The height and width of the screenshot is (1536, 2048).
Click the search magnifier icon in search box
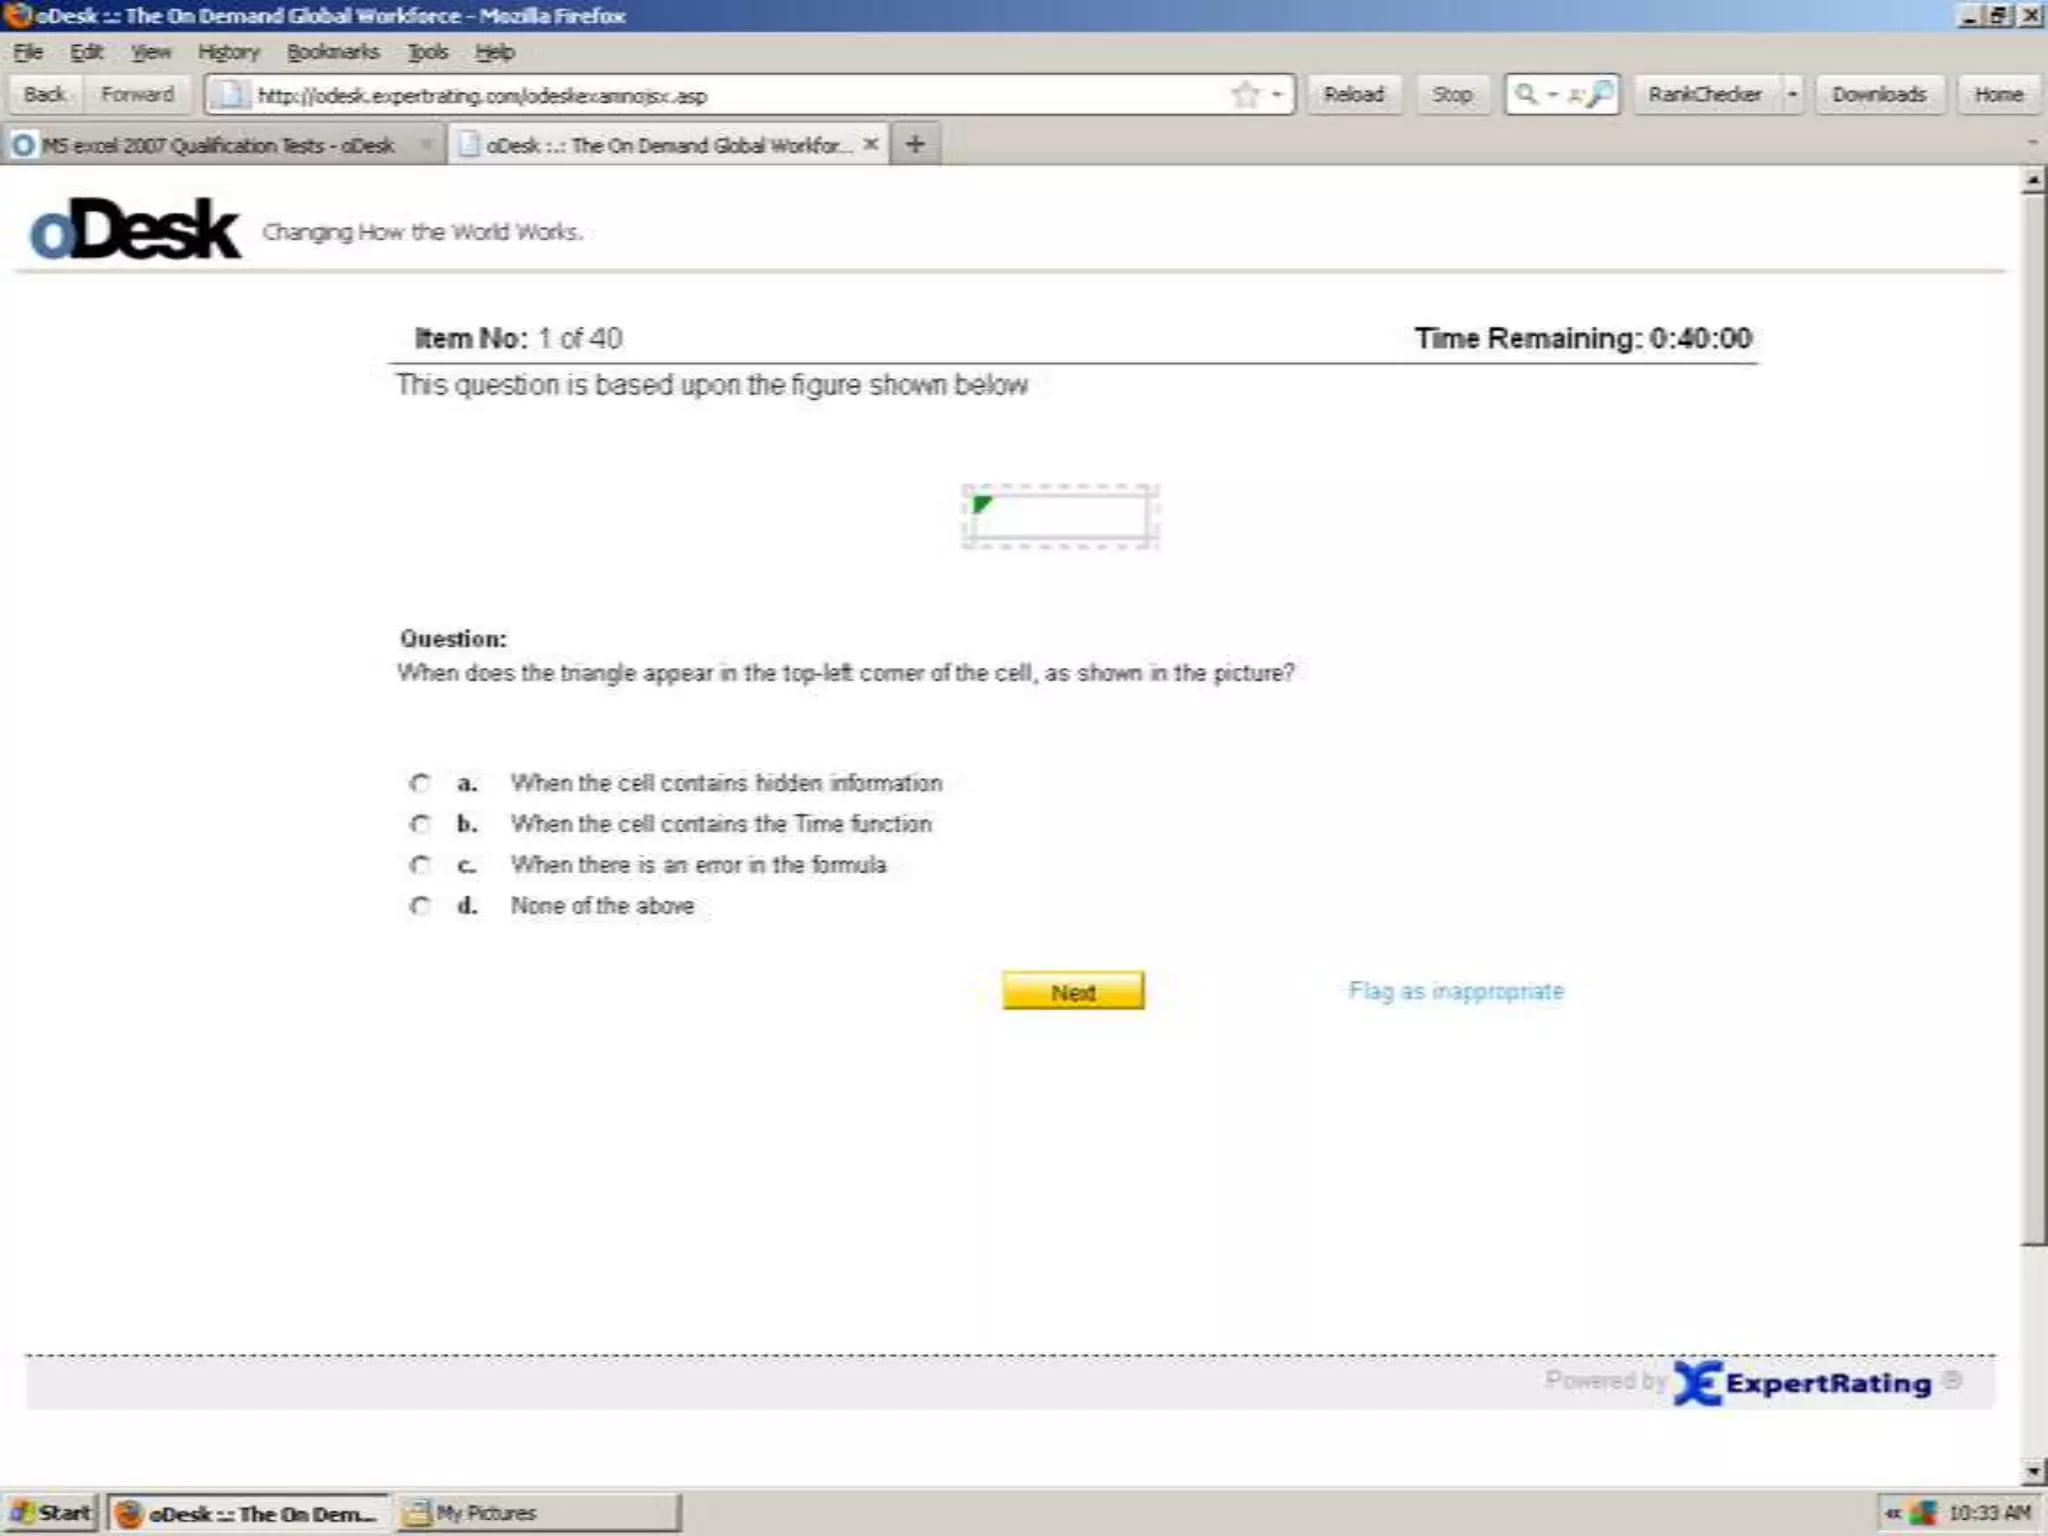[x=1600, y=94]
